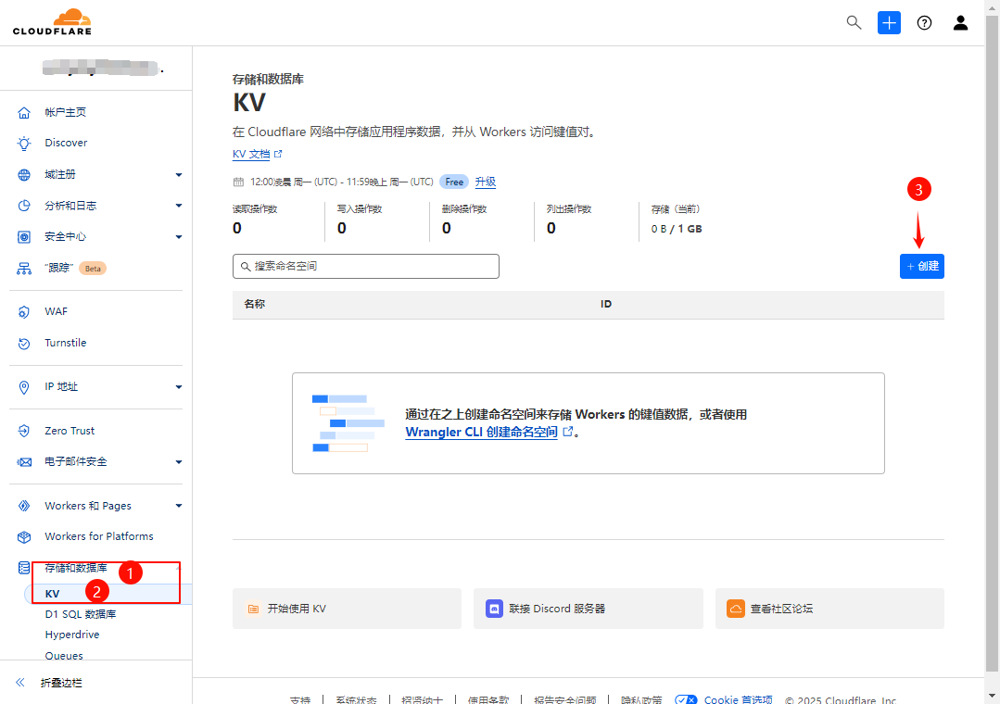
Task: Open the Wrangler CLI 创建命名空间 link
Action: click(481, 432)
